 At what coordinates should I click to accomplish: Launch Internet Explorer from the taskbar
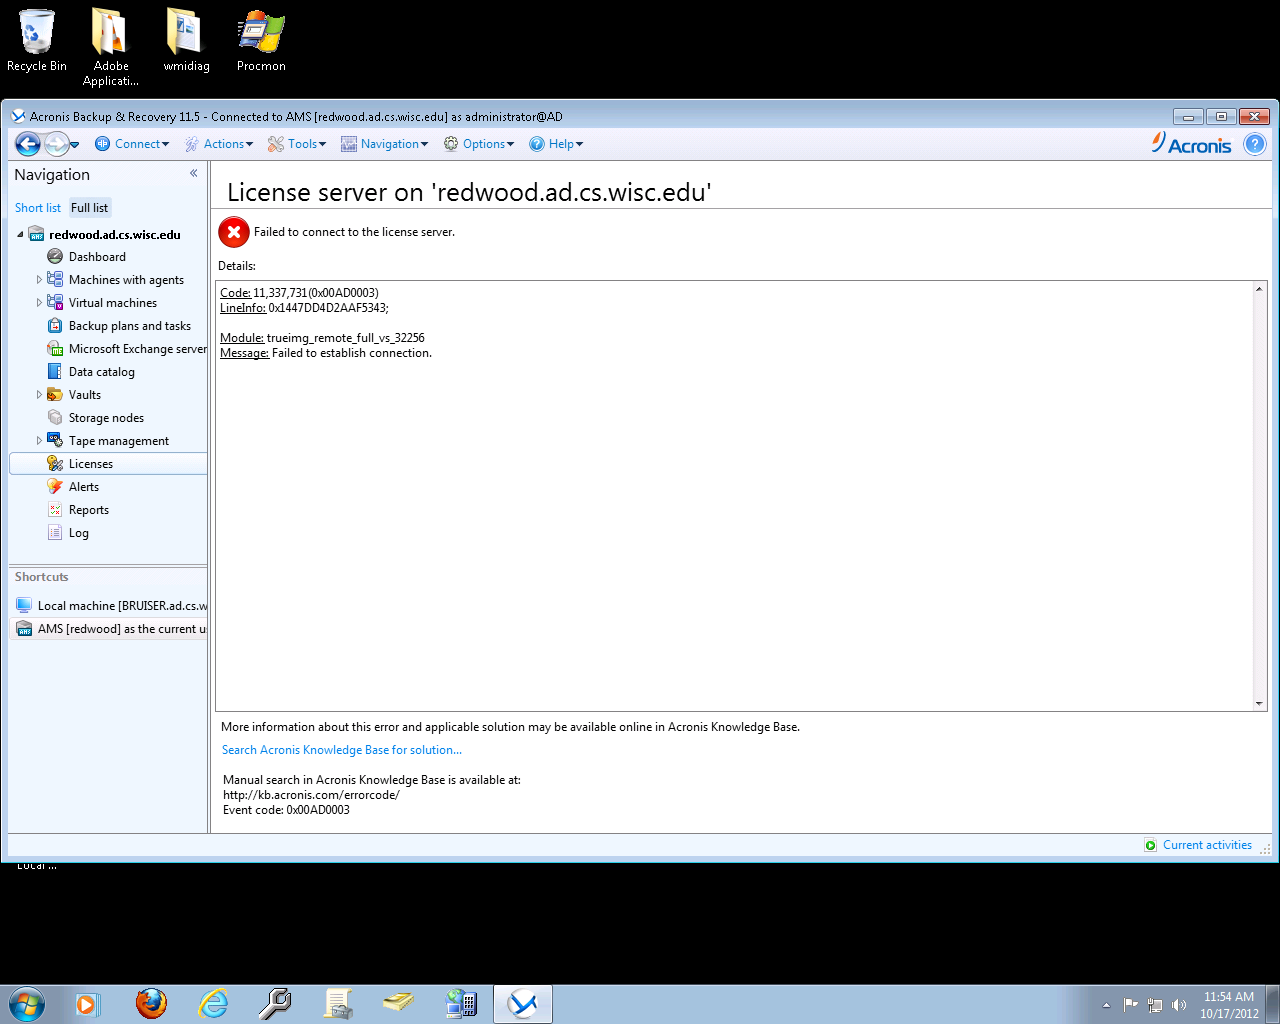213,1004
